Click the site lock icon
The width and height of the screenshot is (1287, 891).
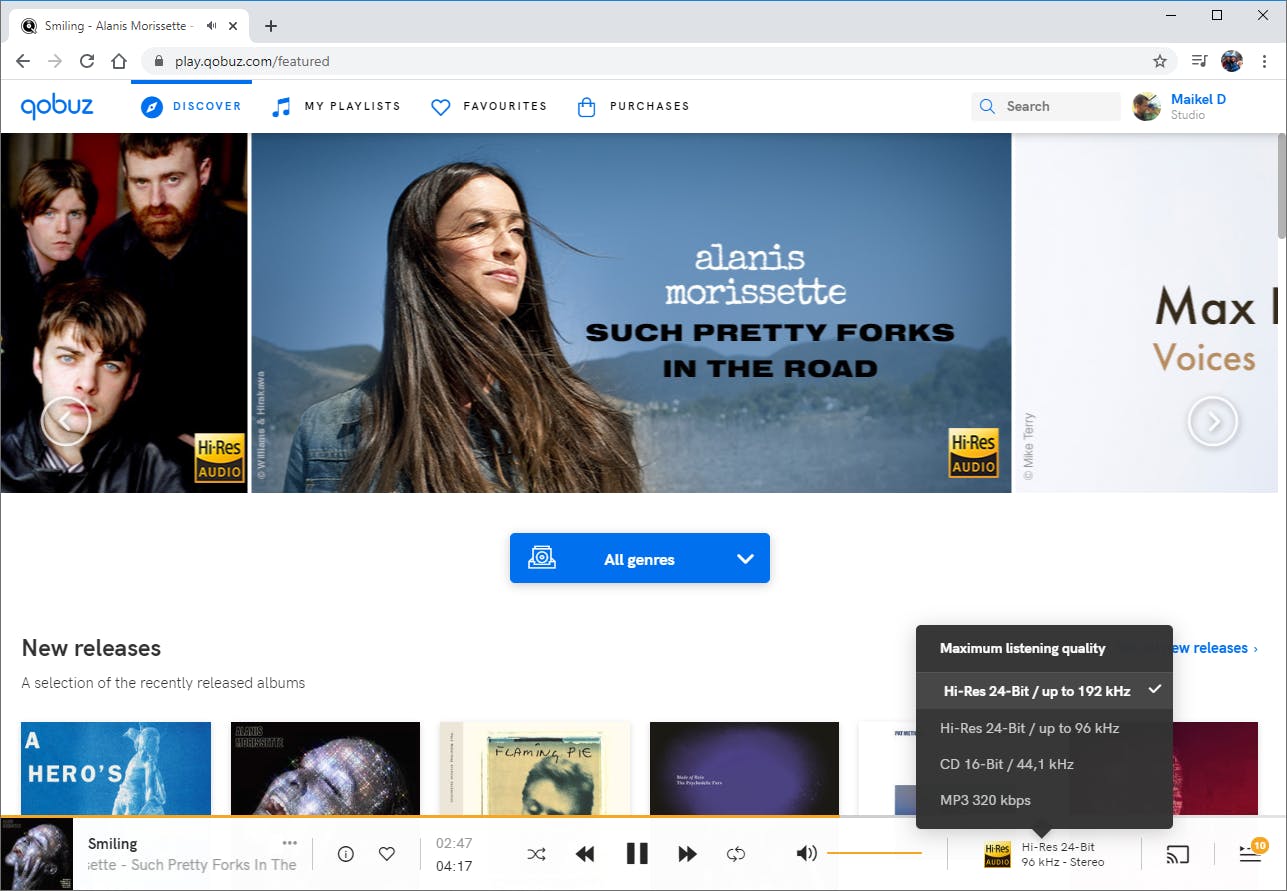pyautogui.click(x=158, y=61)
